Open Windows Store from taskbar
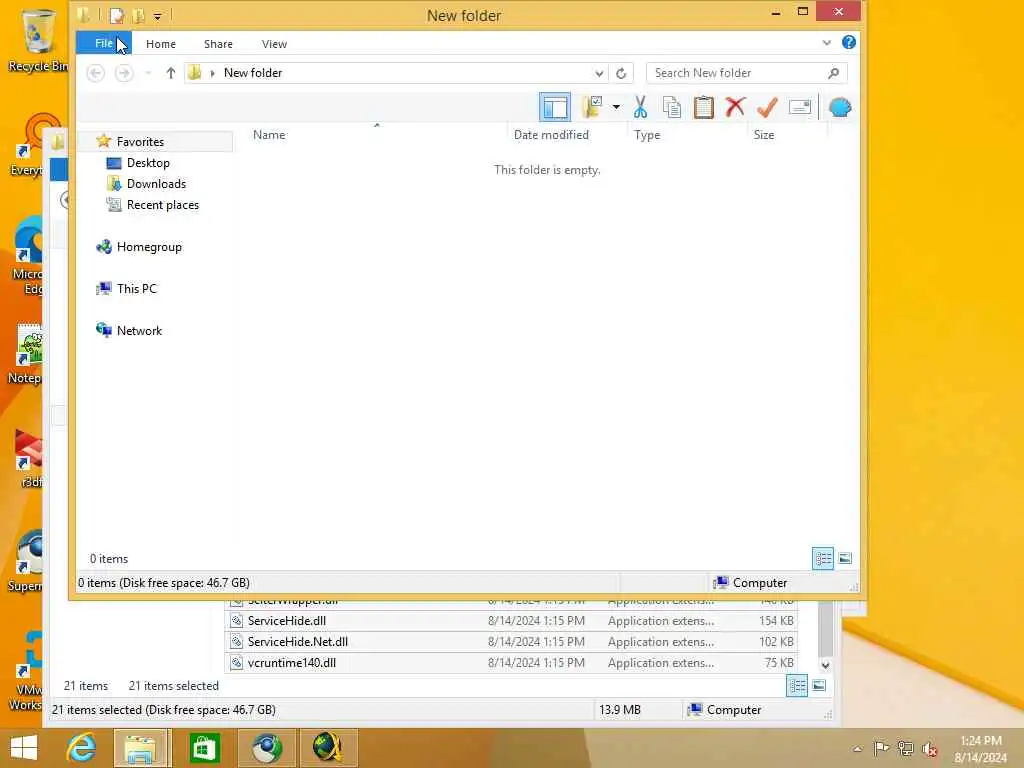Viewport: 1024px width, 768px height. point(204,748)
